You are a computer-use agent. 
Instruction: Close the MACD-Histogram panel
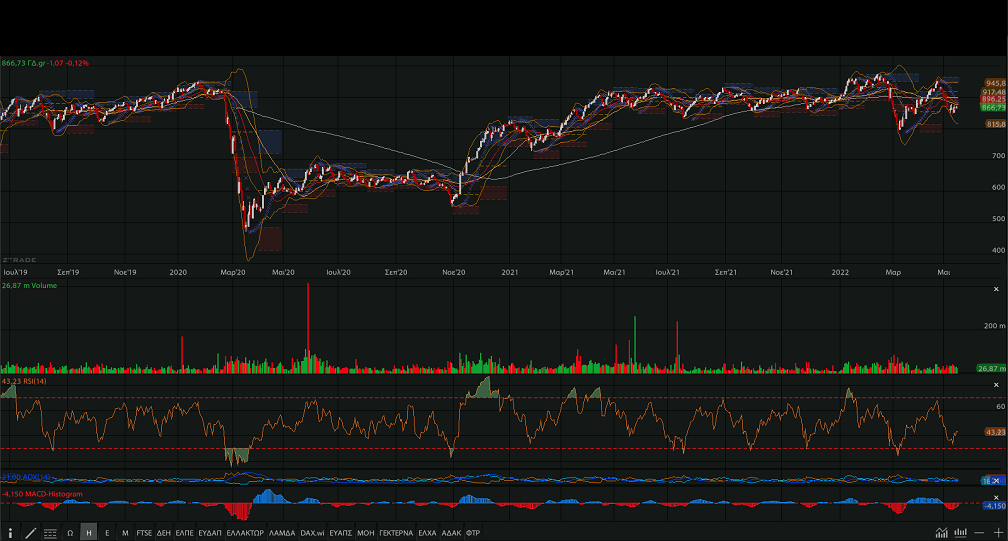point(996,493)
